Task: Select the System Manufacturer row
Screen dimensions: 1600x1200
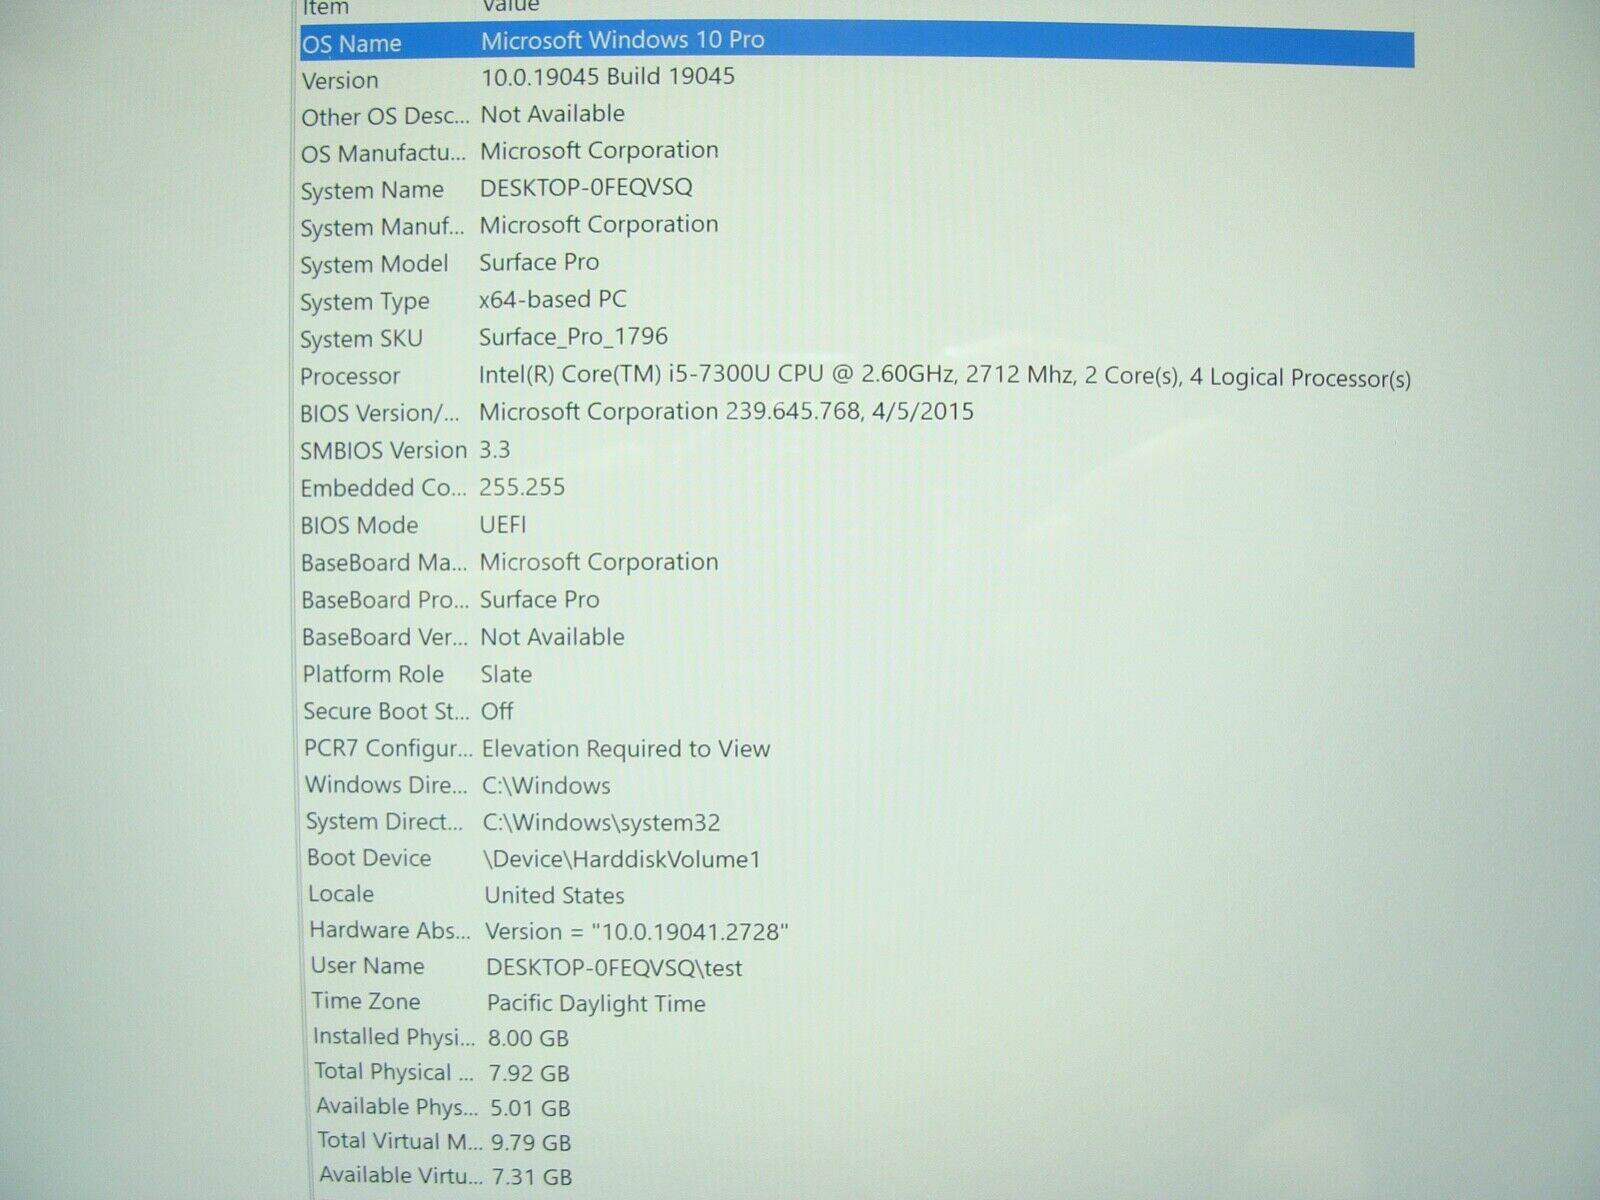Action: tap(857, 227)
